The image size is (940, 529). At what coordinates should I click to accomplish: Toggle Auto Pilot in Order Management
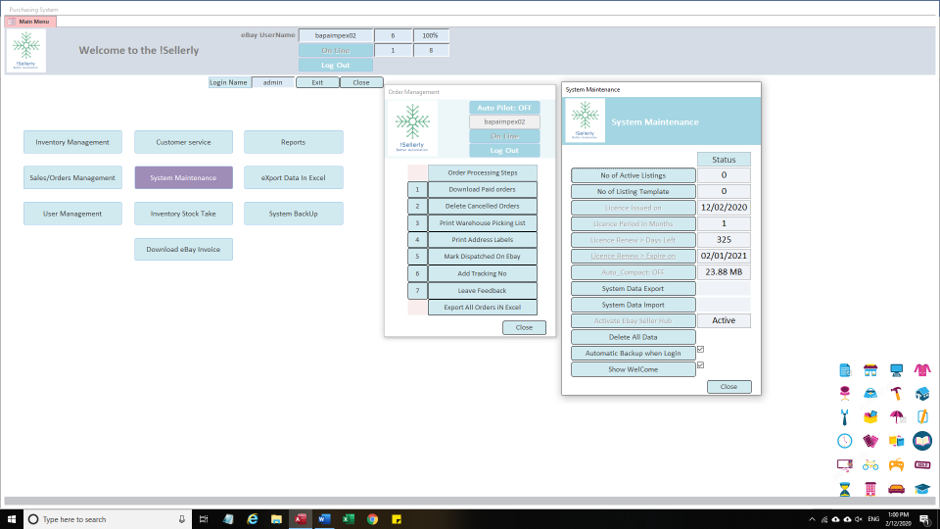point(504,108)
